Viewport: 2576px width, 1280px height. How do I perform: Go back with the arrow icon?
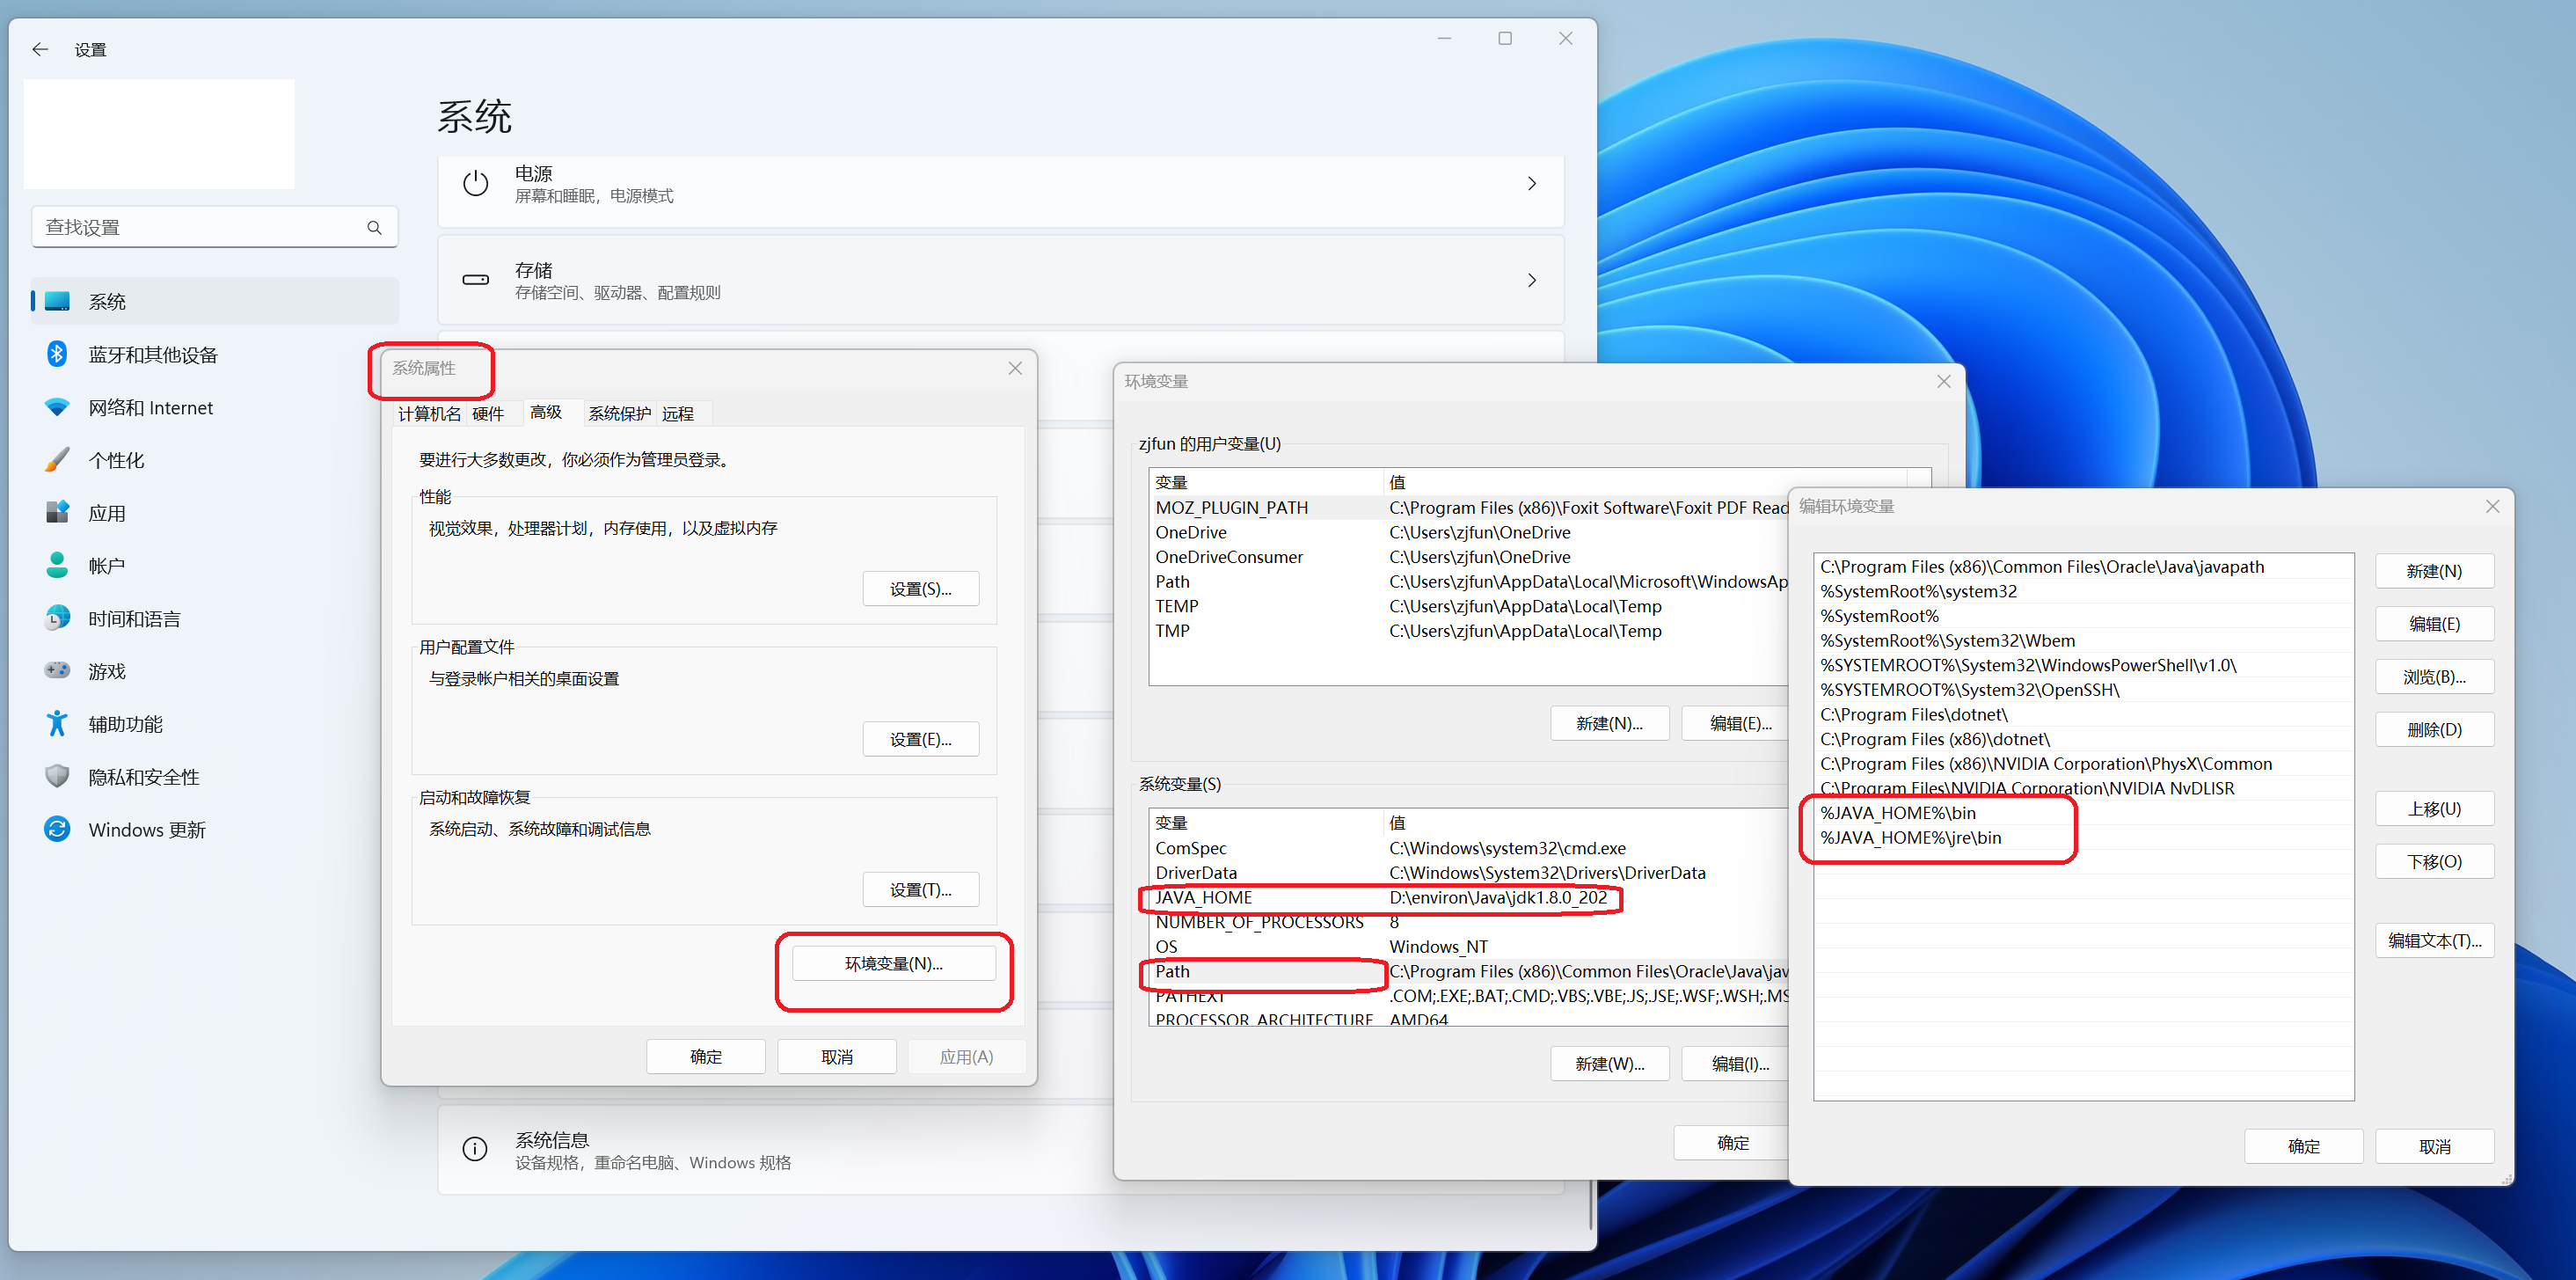[40, 49]
